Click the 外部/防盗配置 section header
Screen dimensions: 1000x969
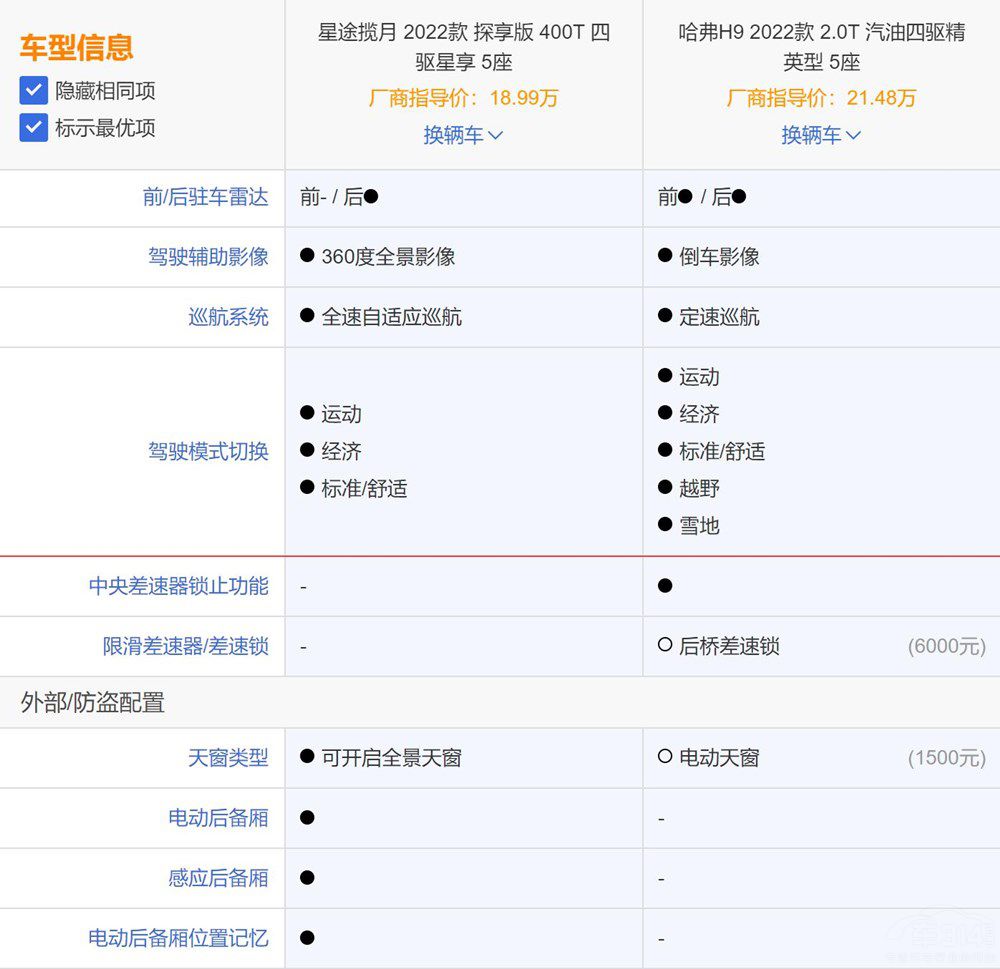point(92,702)
